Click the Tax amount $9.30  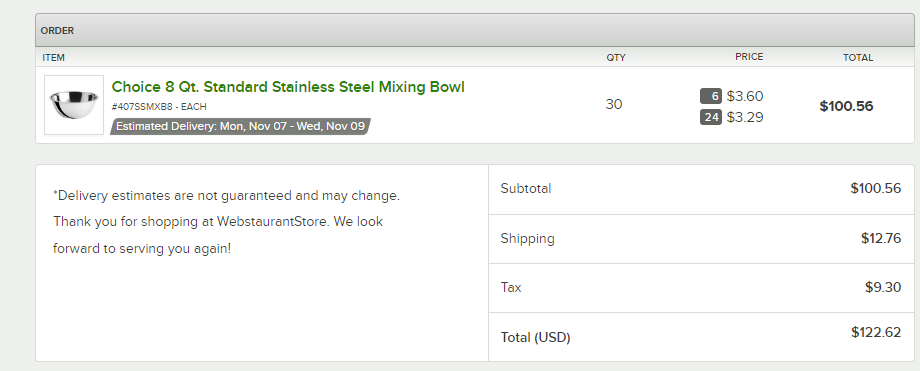point(883,287)
